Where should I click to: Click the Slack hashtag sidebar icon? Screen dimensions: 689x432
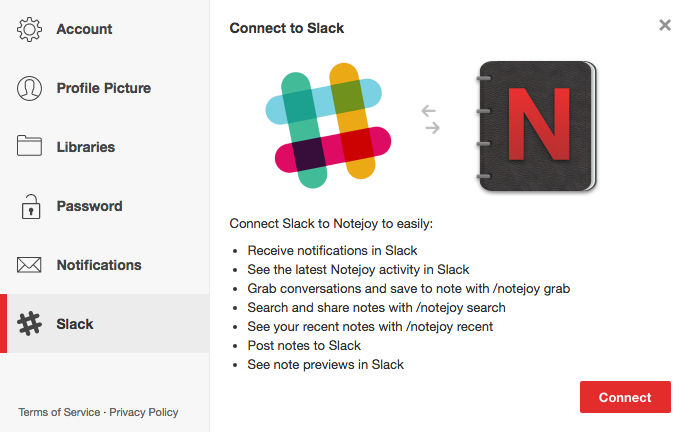point(31,324)
